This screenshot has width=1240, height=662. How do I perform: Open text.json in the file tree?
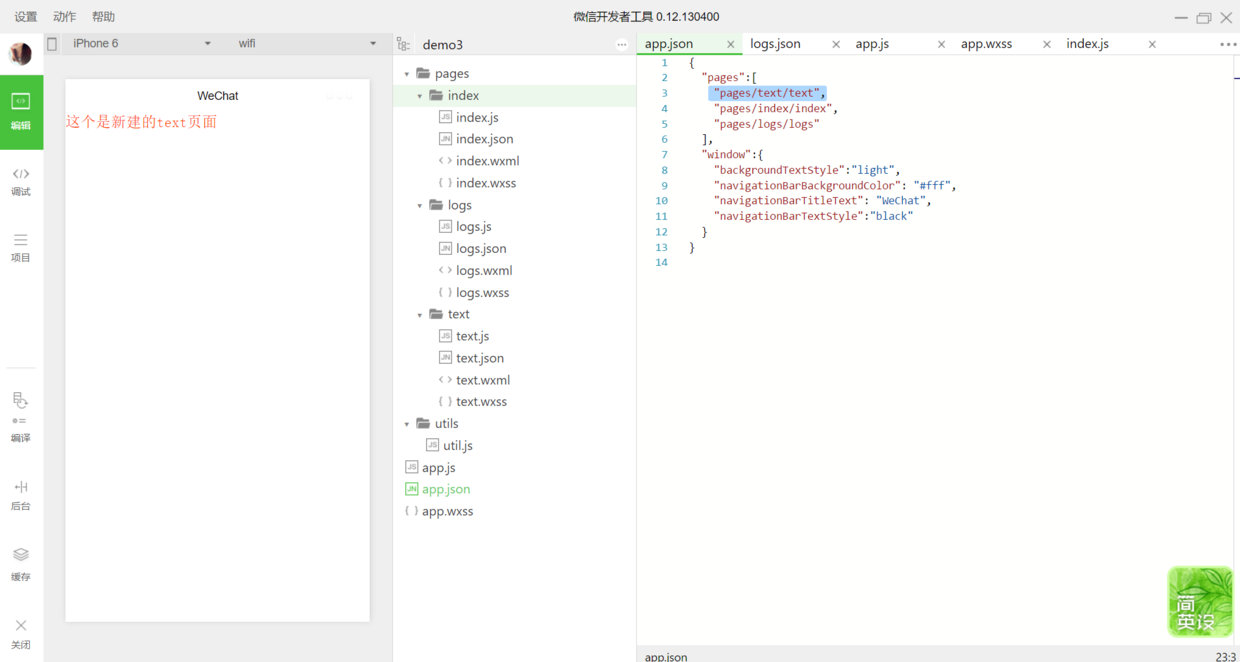coord(480,358)
